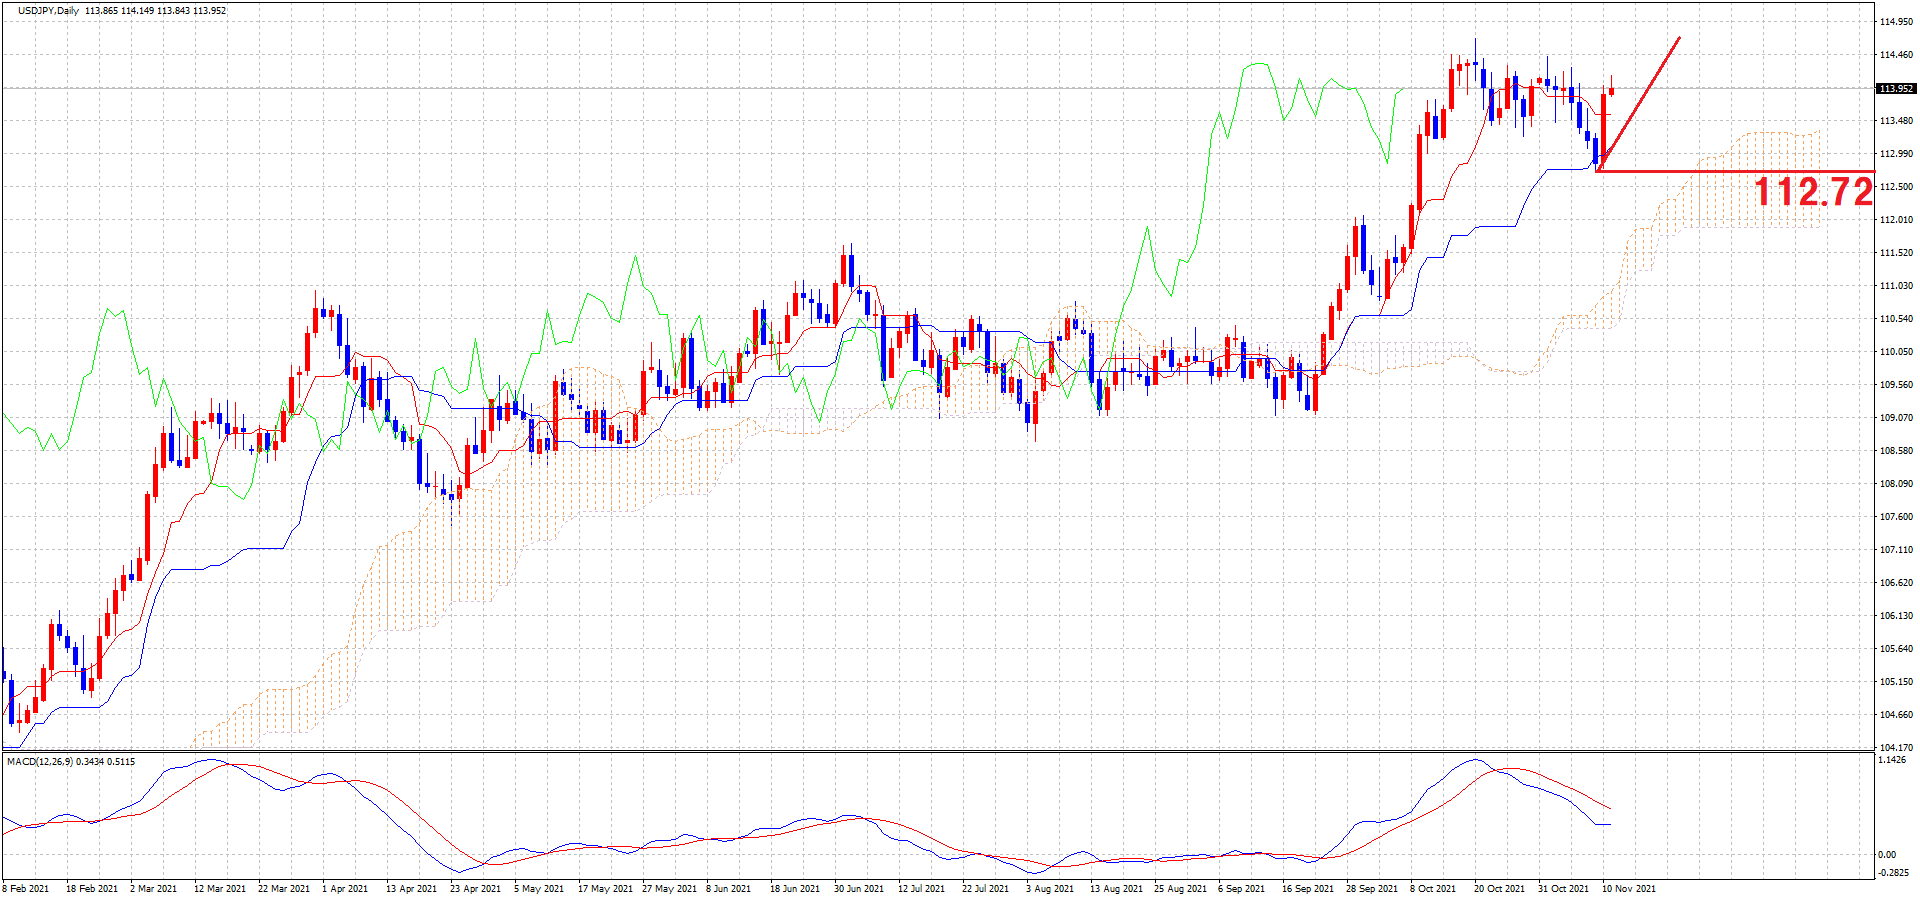Click the 1.1426 MACD scale value
Viewport: 1920px width, 900px height.
(1892, 760)
